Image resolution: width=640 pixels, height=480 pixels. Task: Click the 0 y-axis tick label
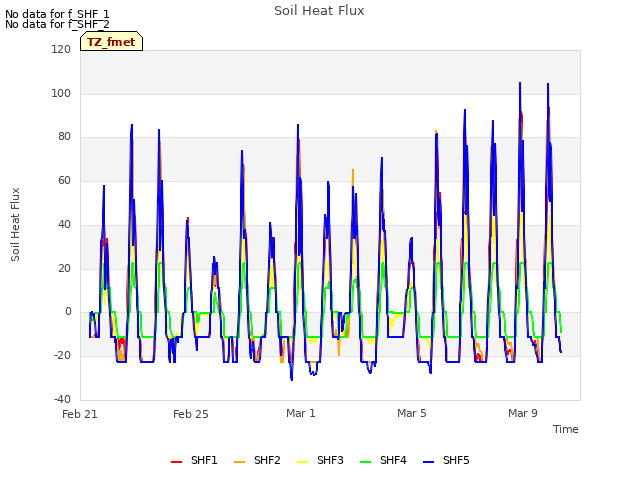coord(68,312)
